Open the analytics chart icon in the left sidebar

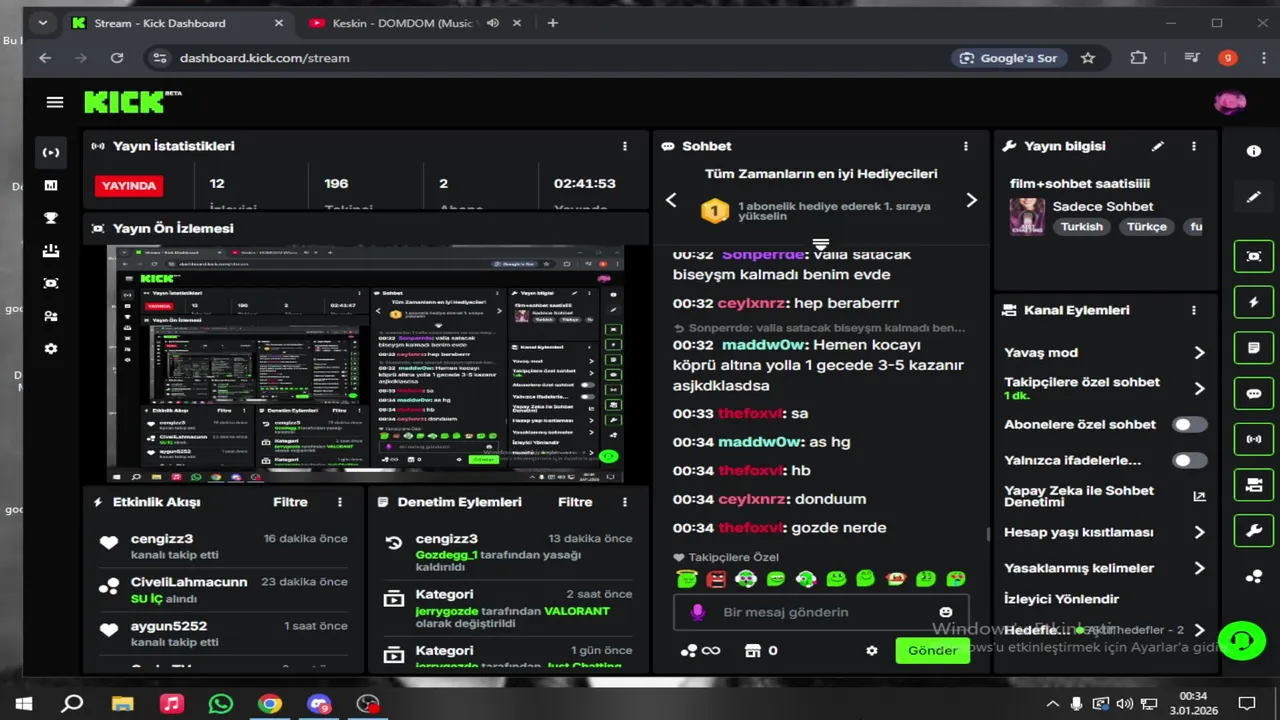coord(51,185)
